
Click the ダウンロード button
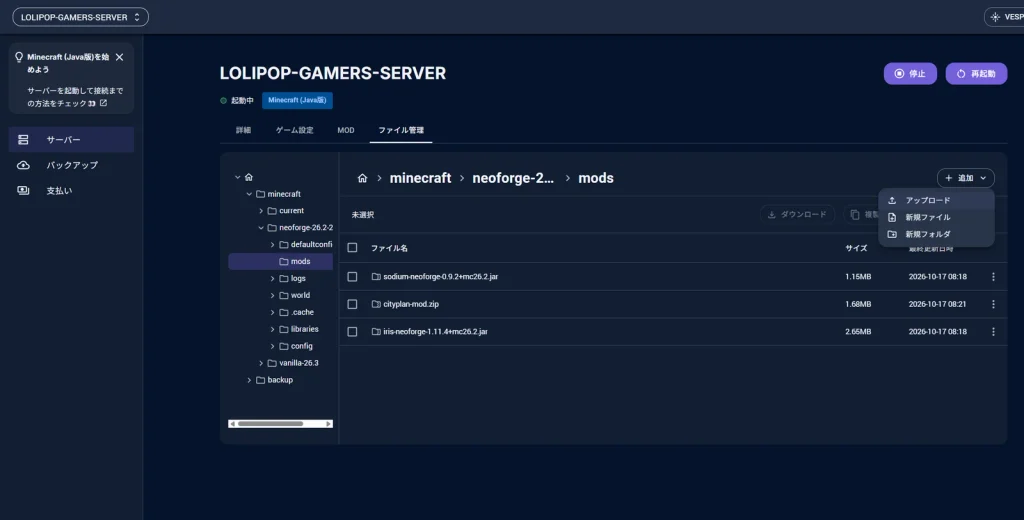[x=797, y=214]
